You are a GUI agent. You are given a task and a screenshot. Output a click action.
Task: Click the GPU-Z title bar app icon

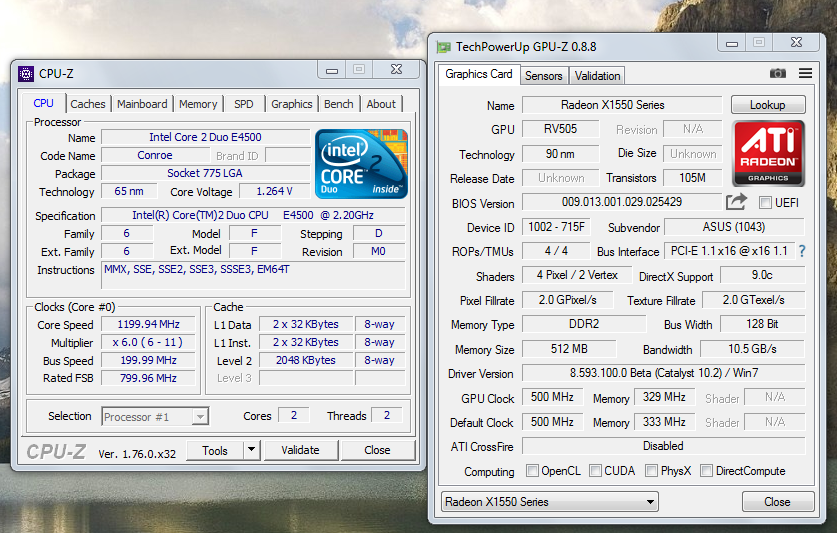[443, 46]
